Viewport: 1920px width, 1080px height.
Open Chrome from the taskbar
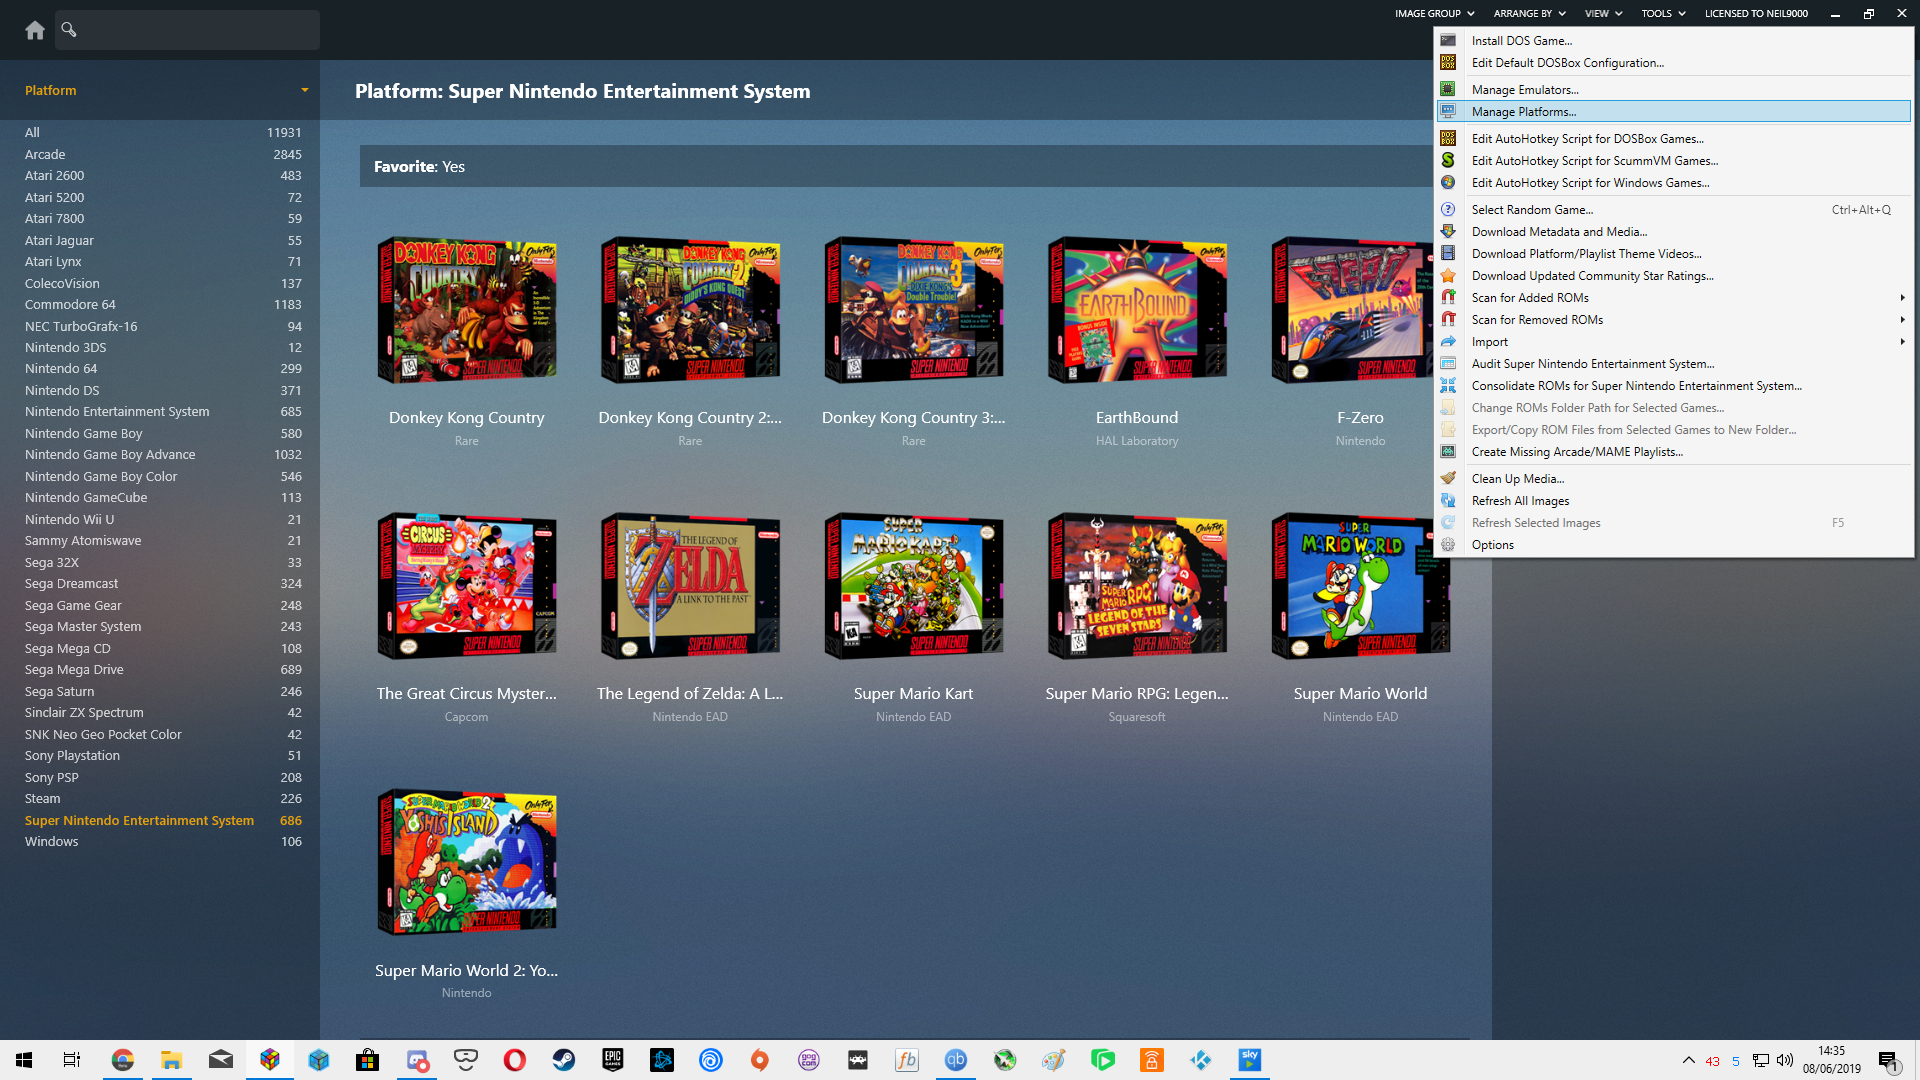tap(123, 1060)
